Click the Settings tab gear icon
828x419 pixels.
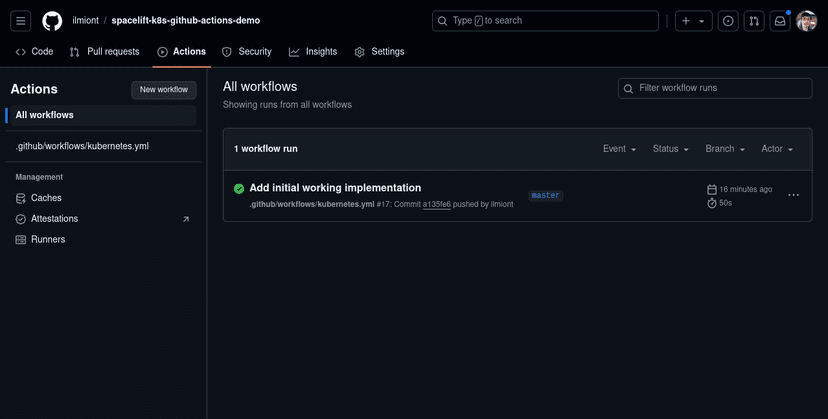(x=360, y=52)
